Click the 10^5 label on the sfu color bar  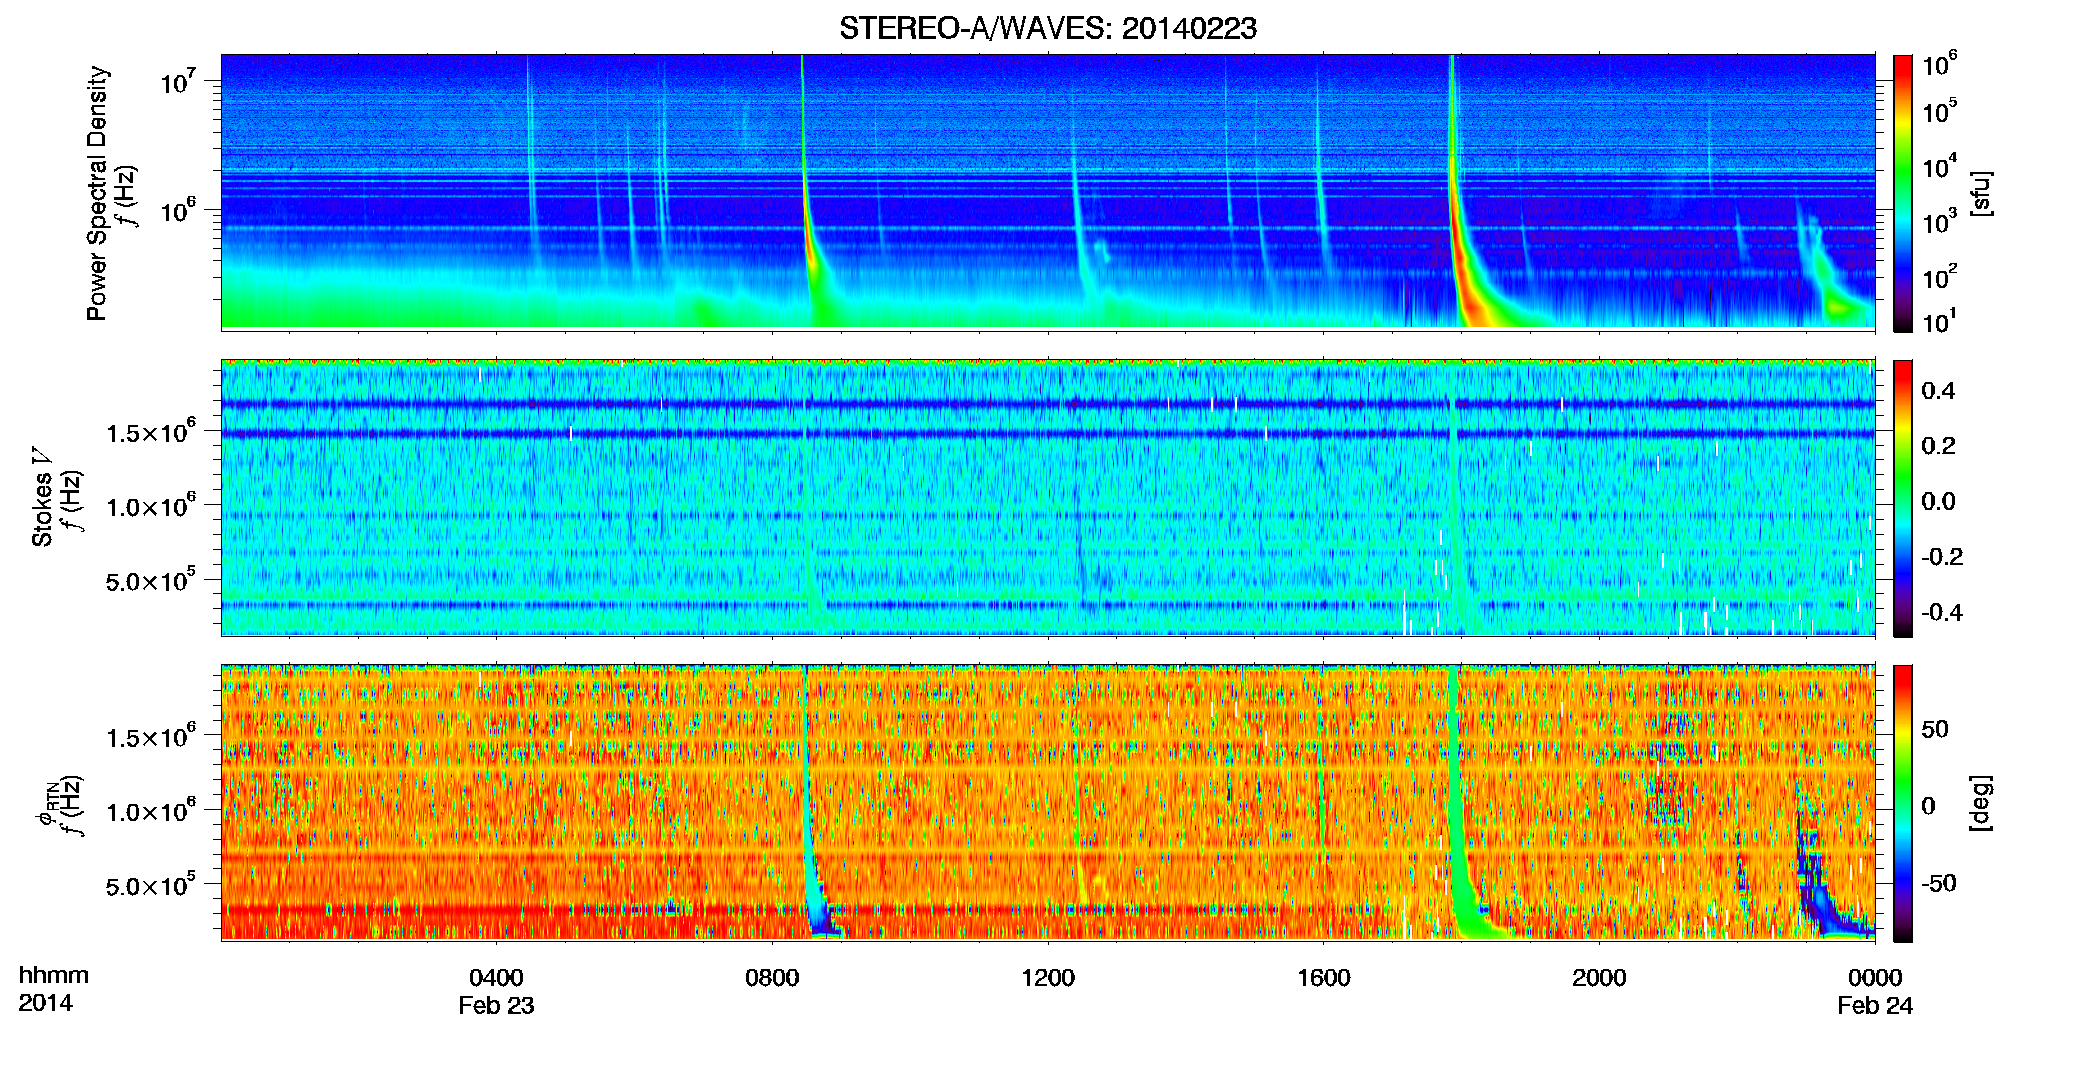point(1940,111)
